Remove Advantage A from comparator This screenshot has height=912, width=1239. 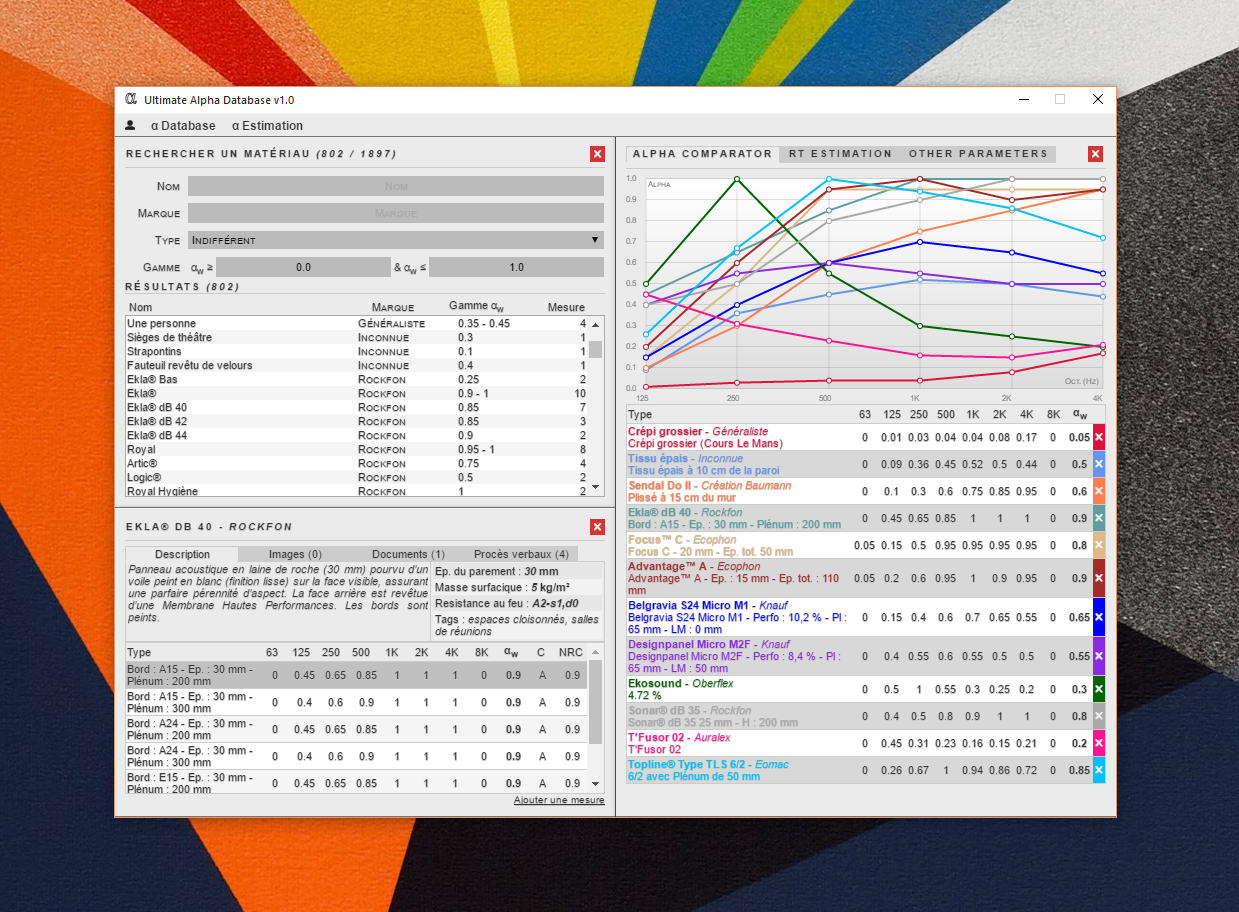[1099, 578]
